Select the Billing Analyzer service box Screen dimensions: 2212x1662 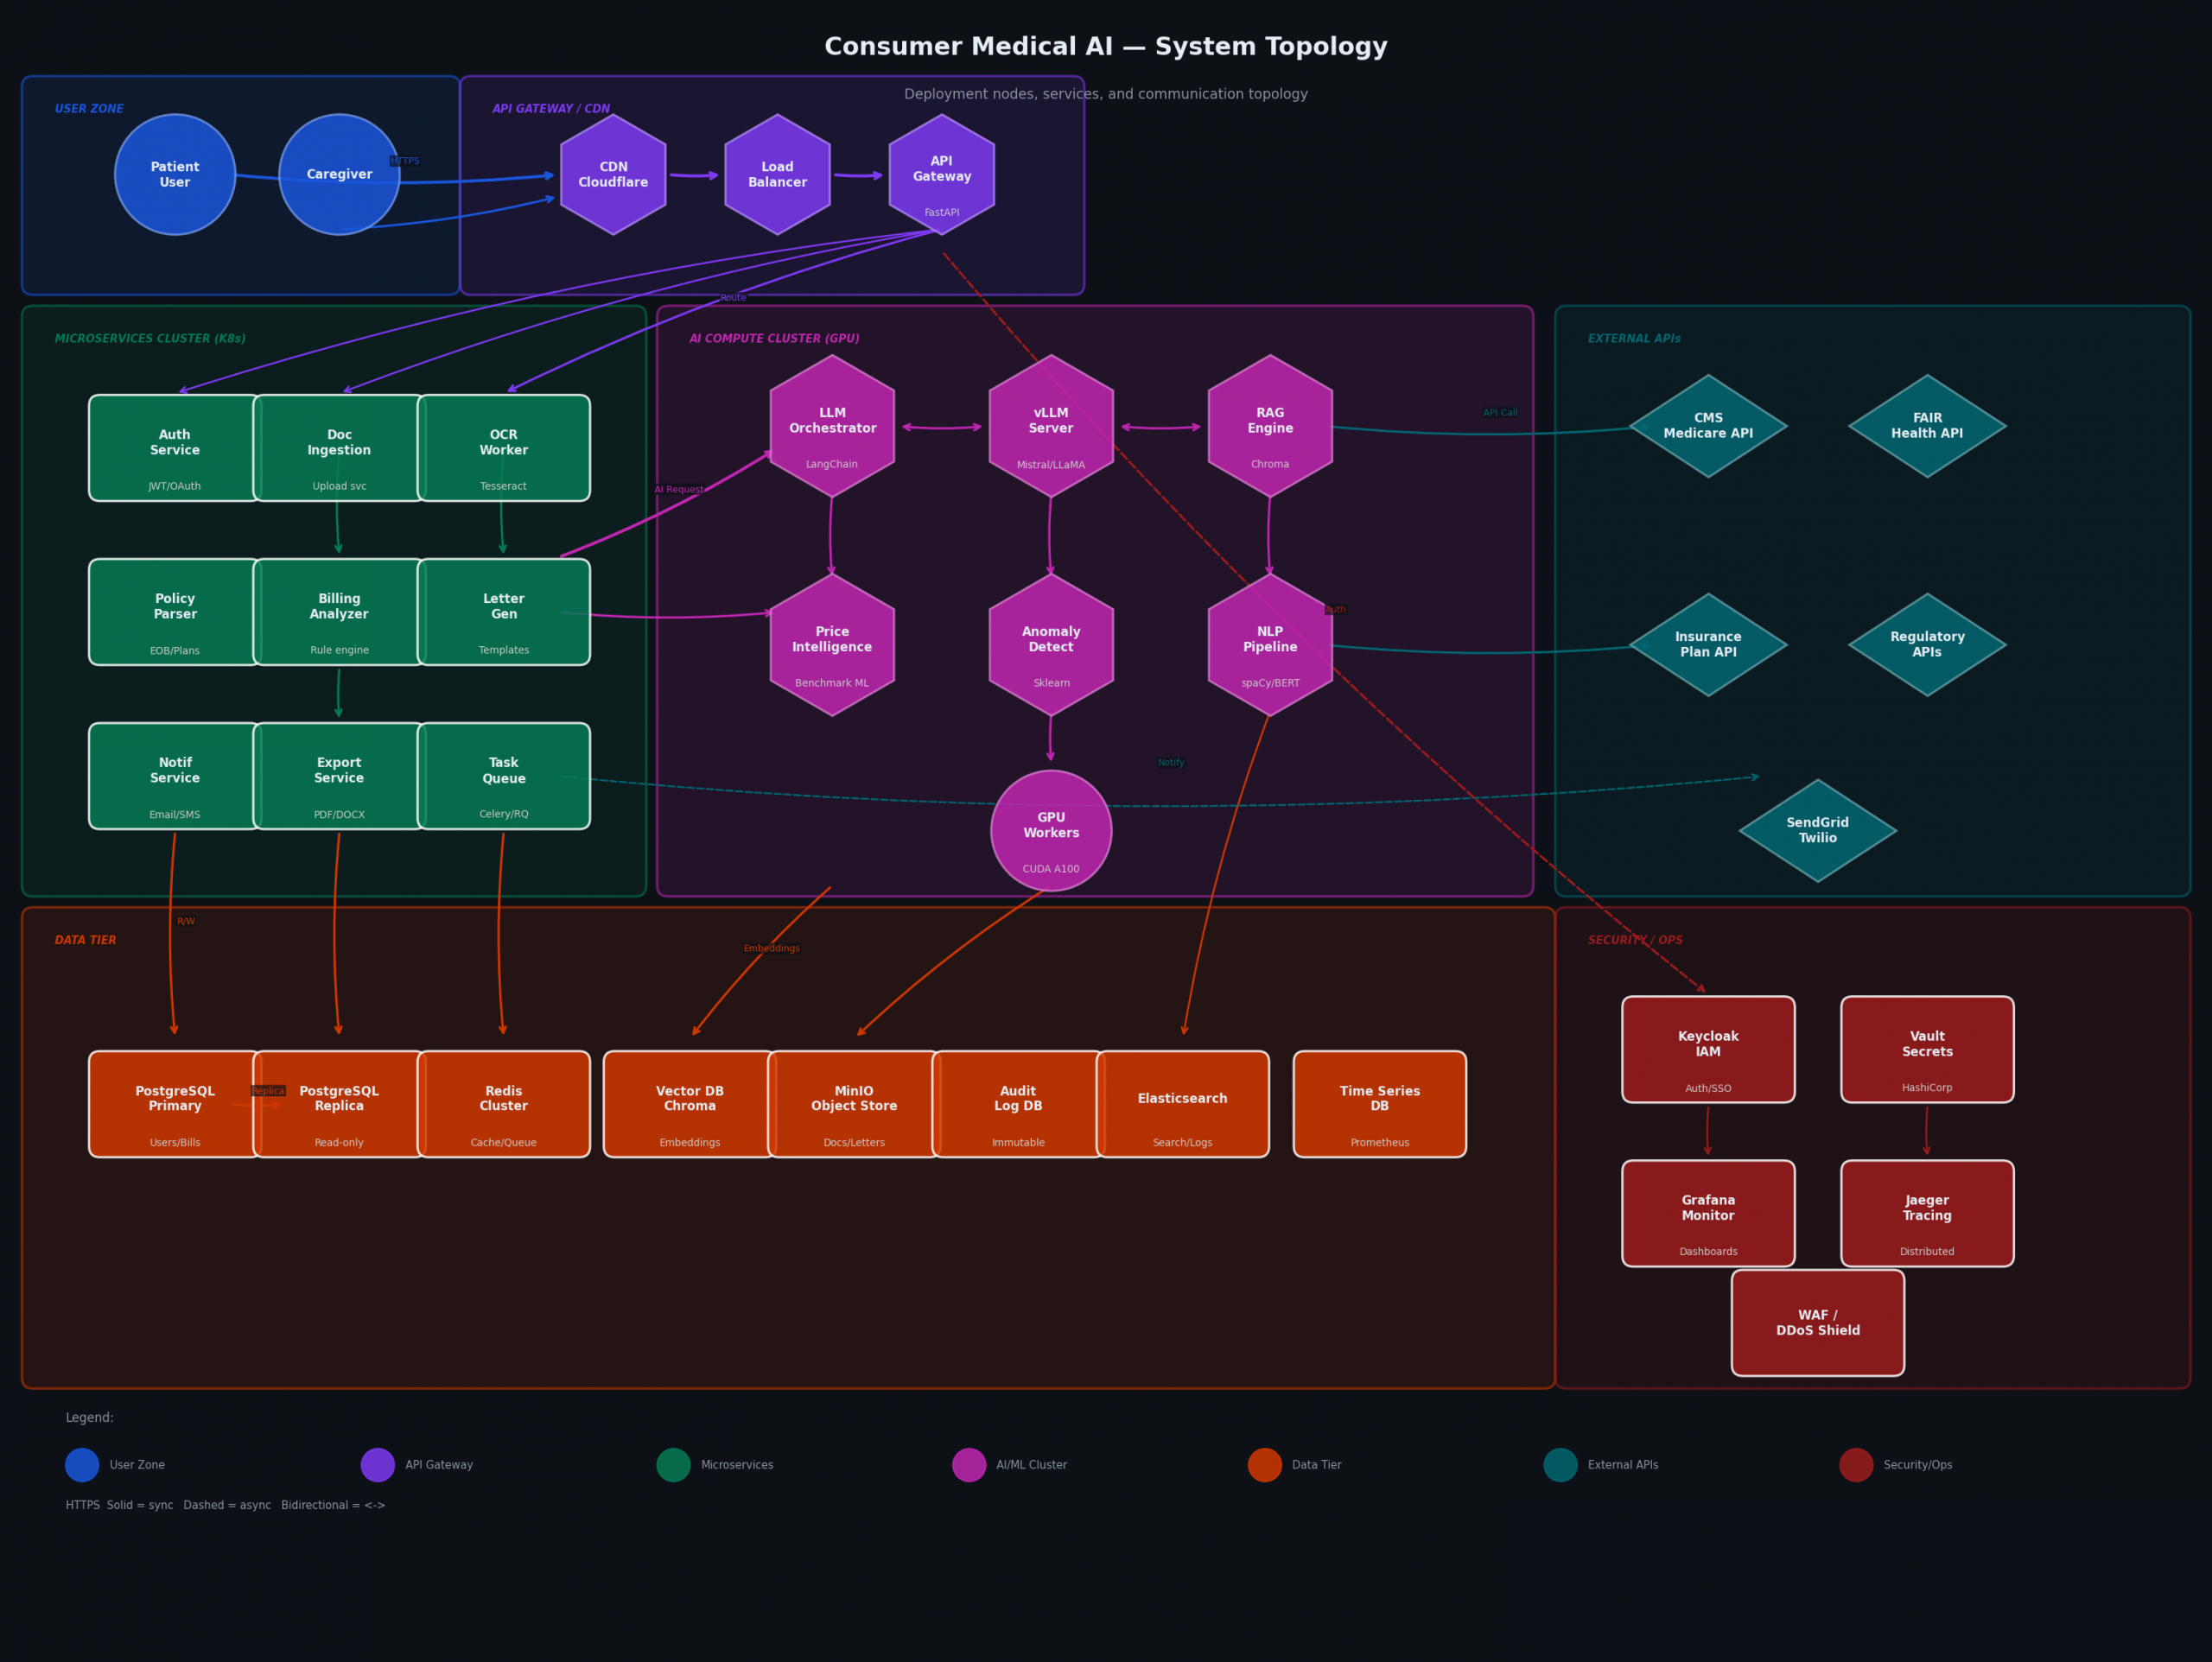(x=339, y=612)
